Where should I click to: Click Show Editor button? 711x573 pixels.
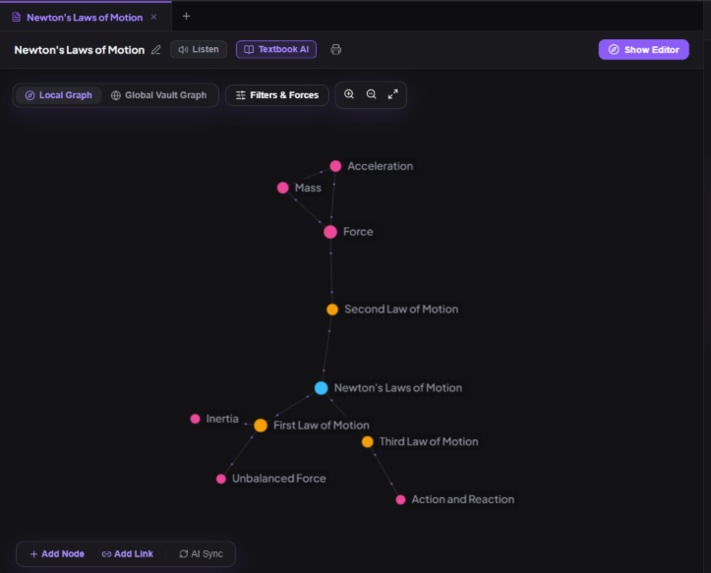[643, 49]
